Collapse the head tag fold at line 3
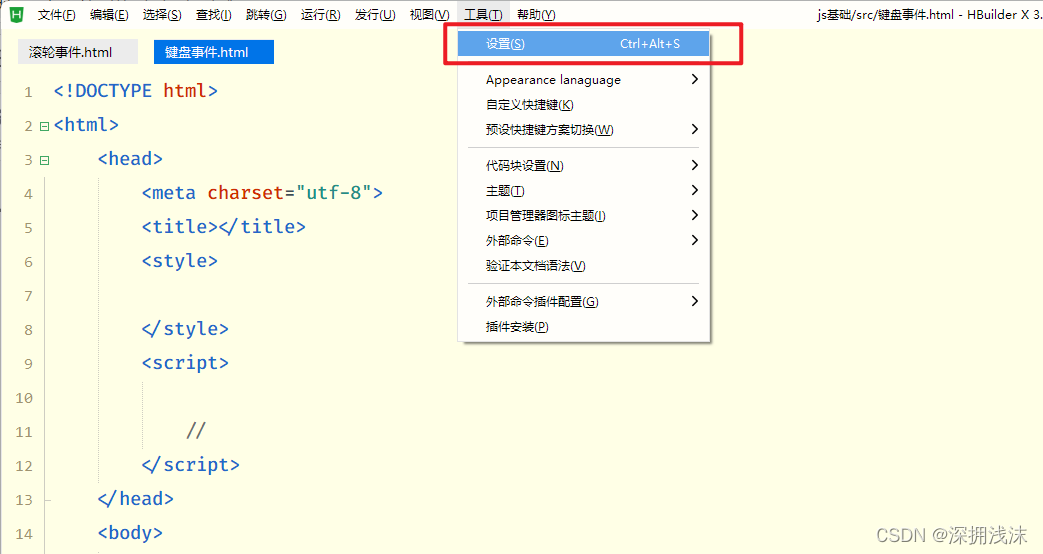 tap(45, 160)
